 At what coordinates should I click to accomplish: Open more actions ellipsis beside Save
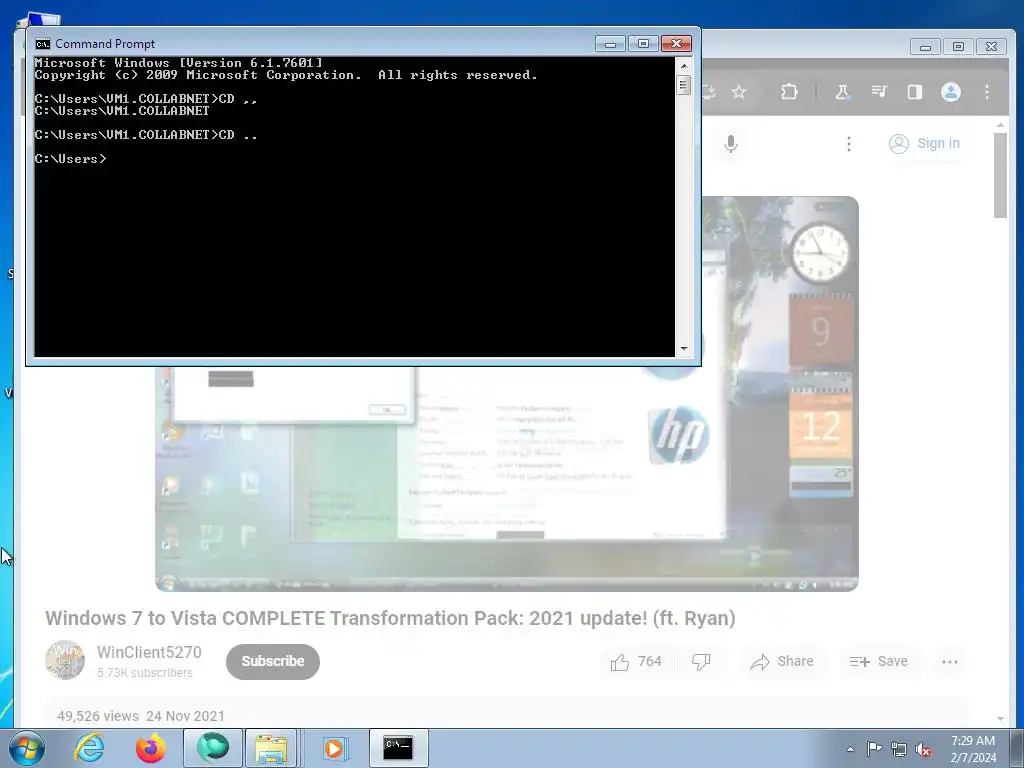pos(950,662)
